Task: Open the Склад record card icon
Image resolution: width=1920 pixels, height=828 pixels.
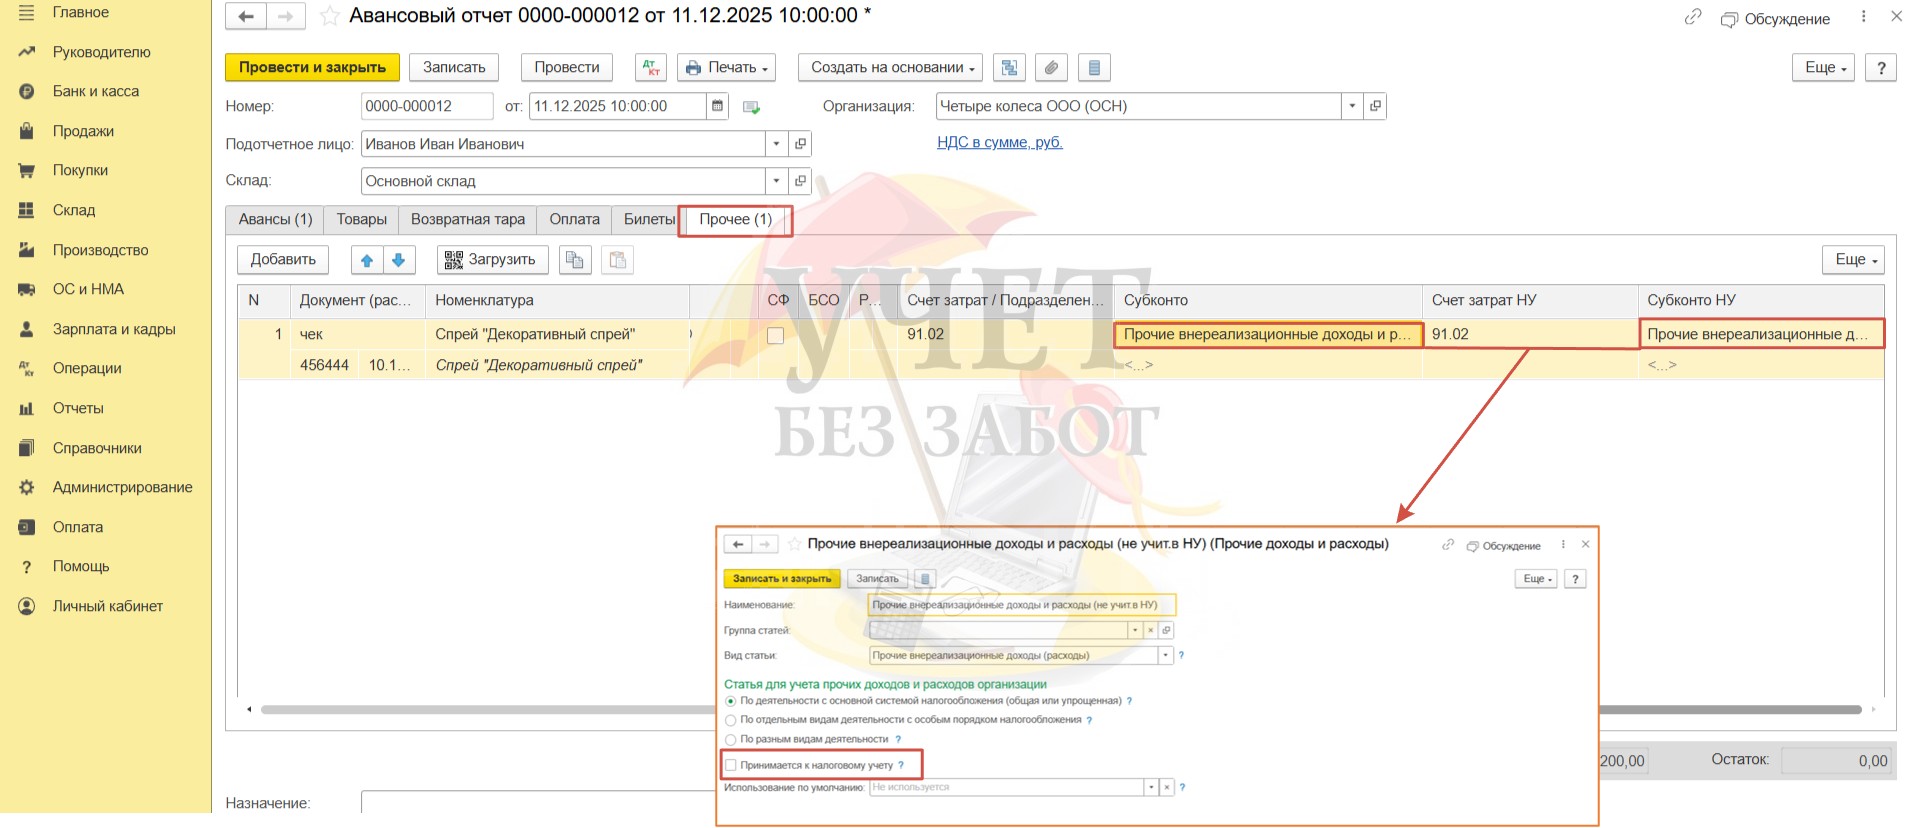Action: (x=800, y=181)
